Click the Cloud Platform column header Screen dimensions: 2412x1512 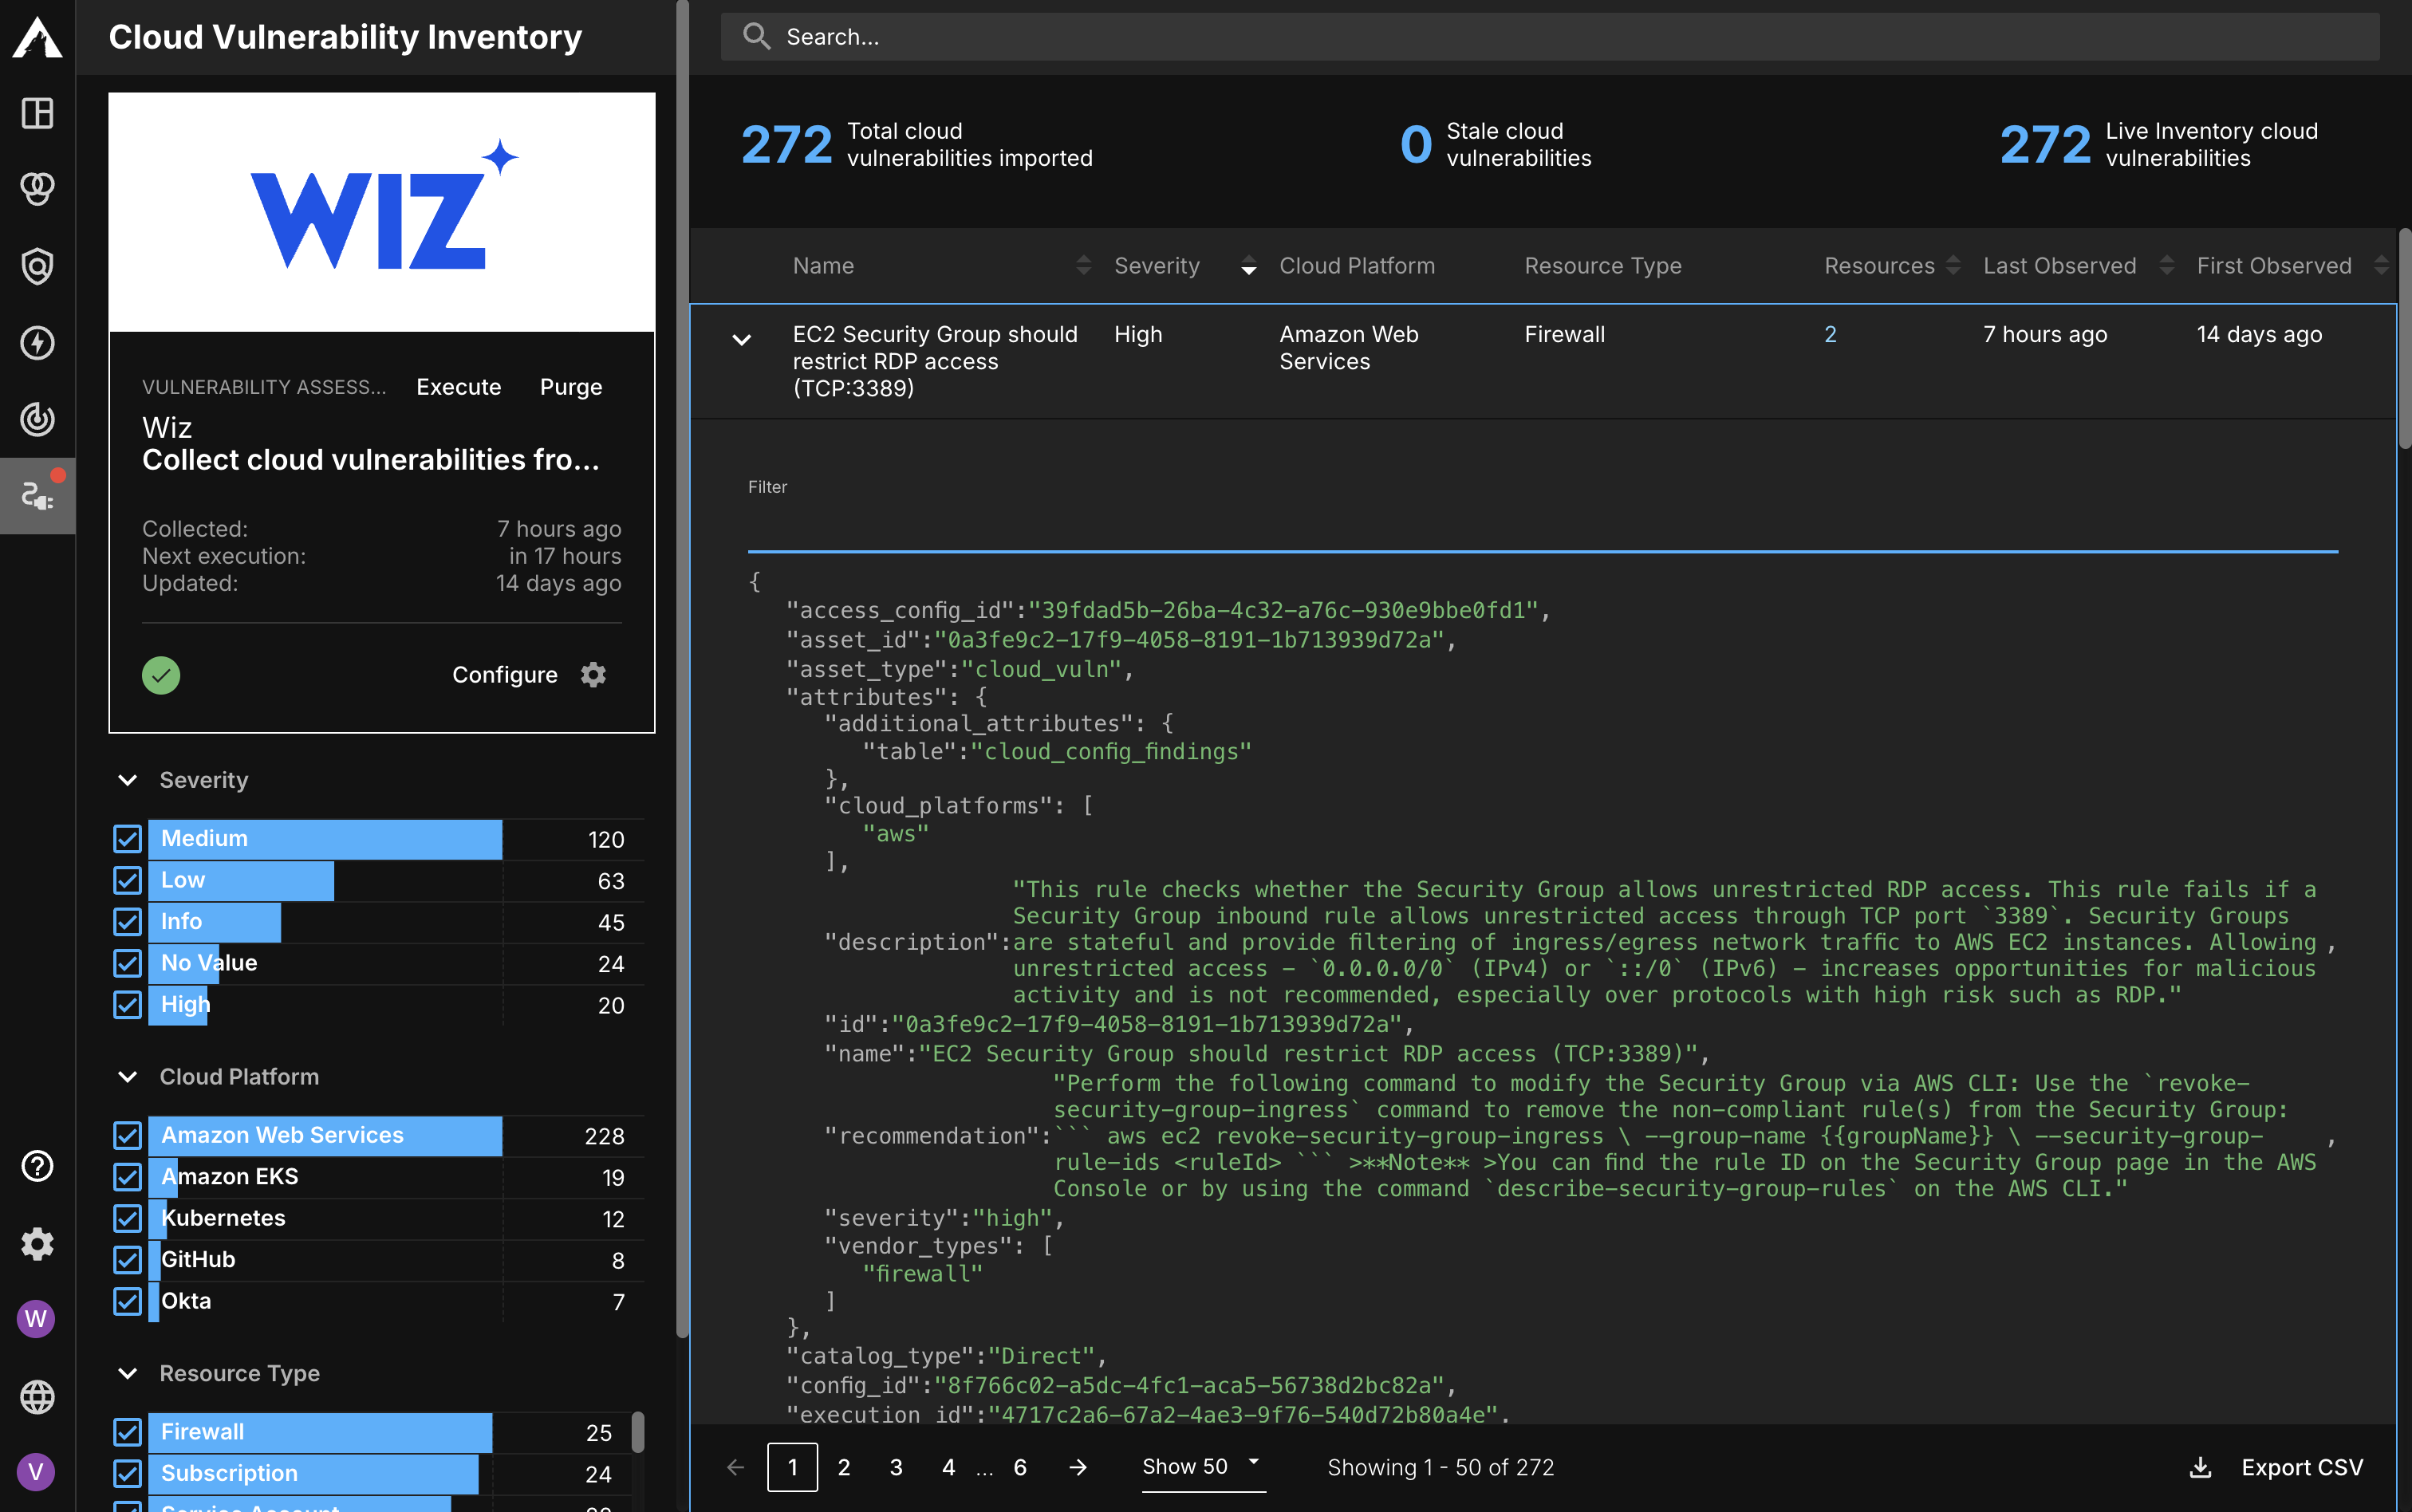(1357, 265)
